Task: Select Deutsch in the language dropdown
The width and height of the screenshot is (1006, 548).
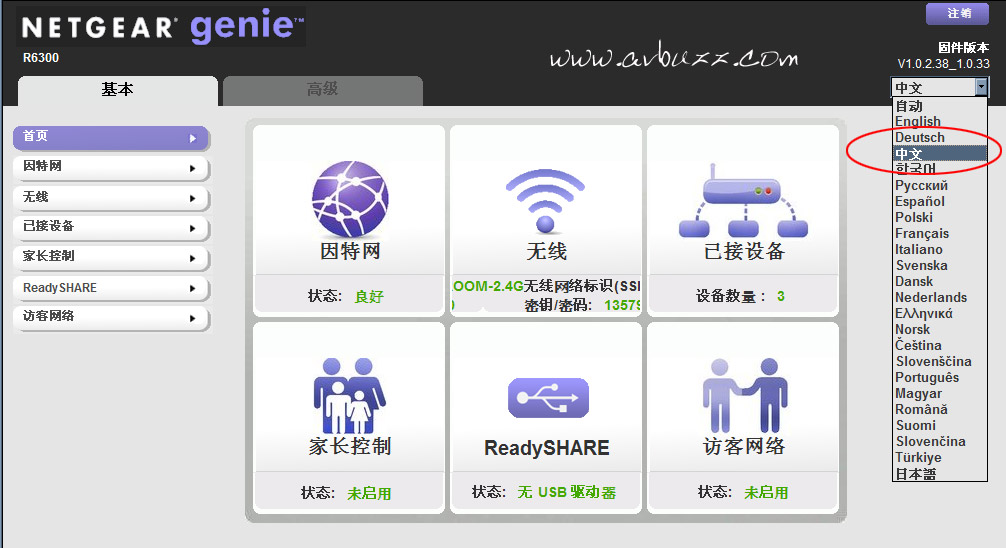Action: 919,138
